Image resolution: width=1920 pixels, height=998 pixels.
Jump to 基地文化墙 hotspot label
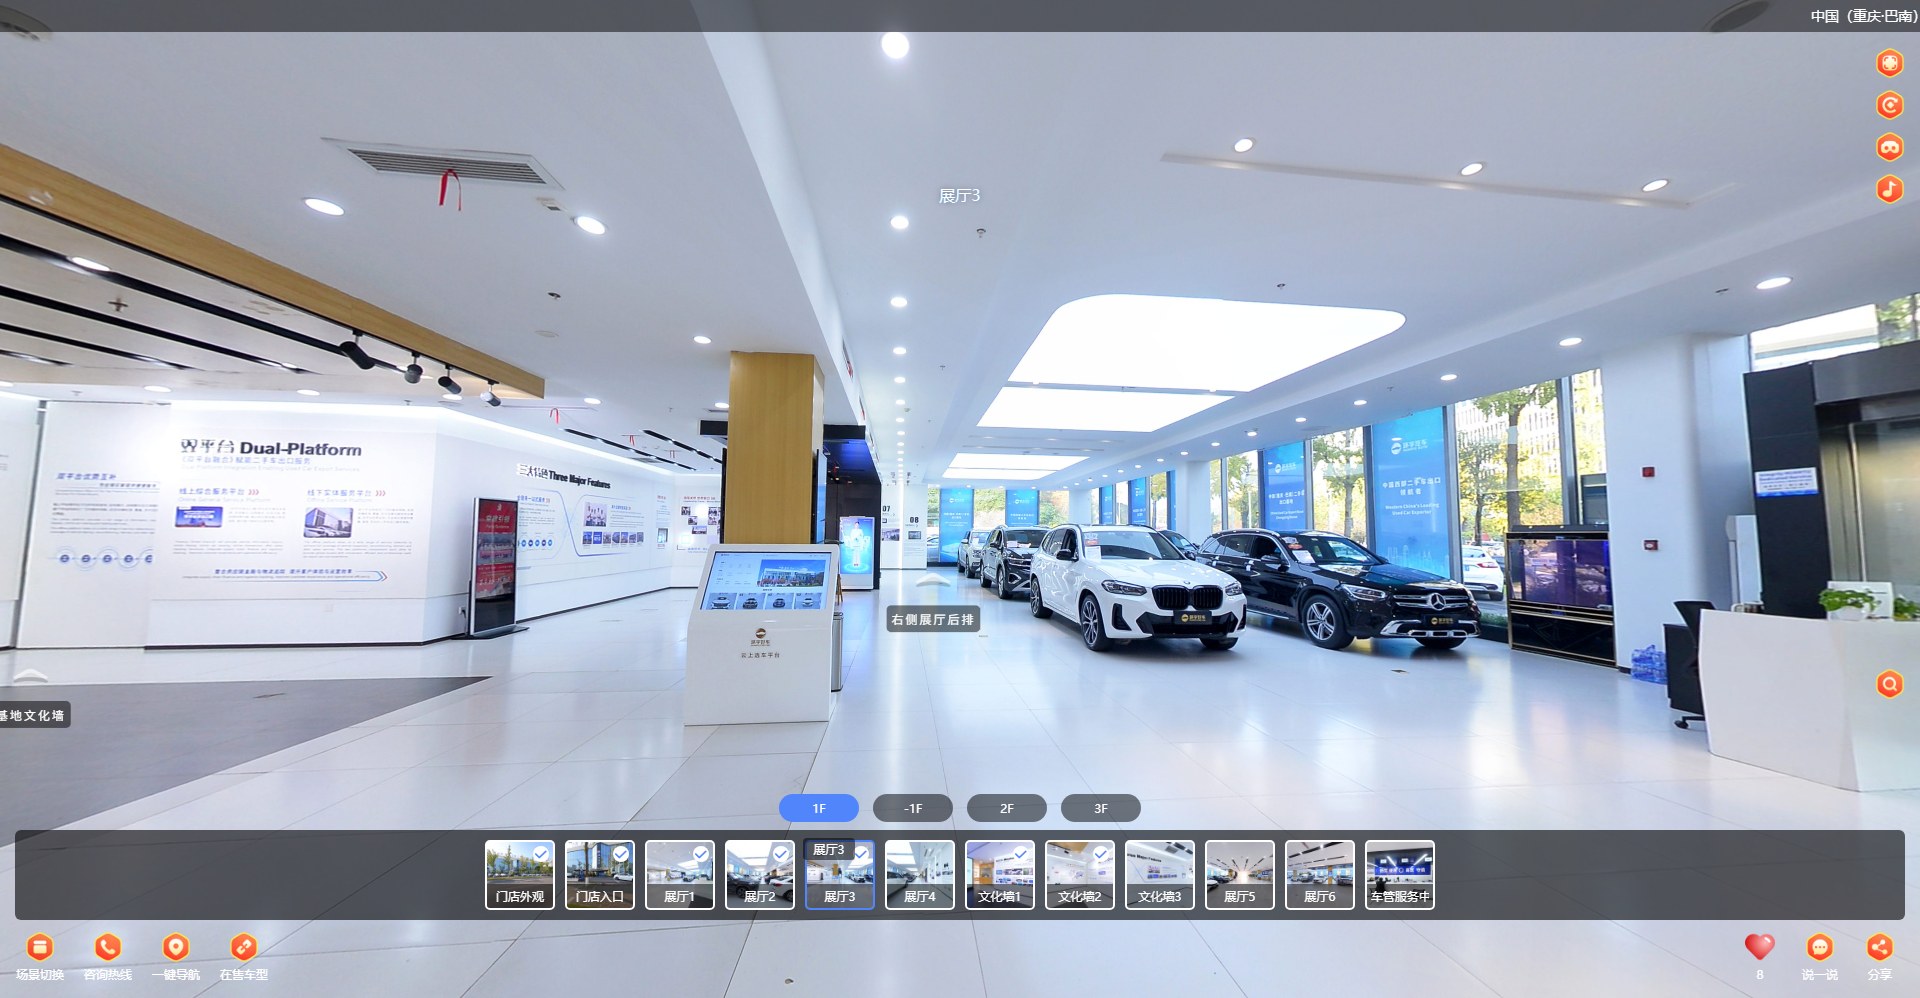pos(33,715)
